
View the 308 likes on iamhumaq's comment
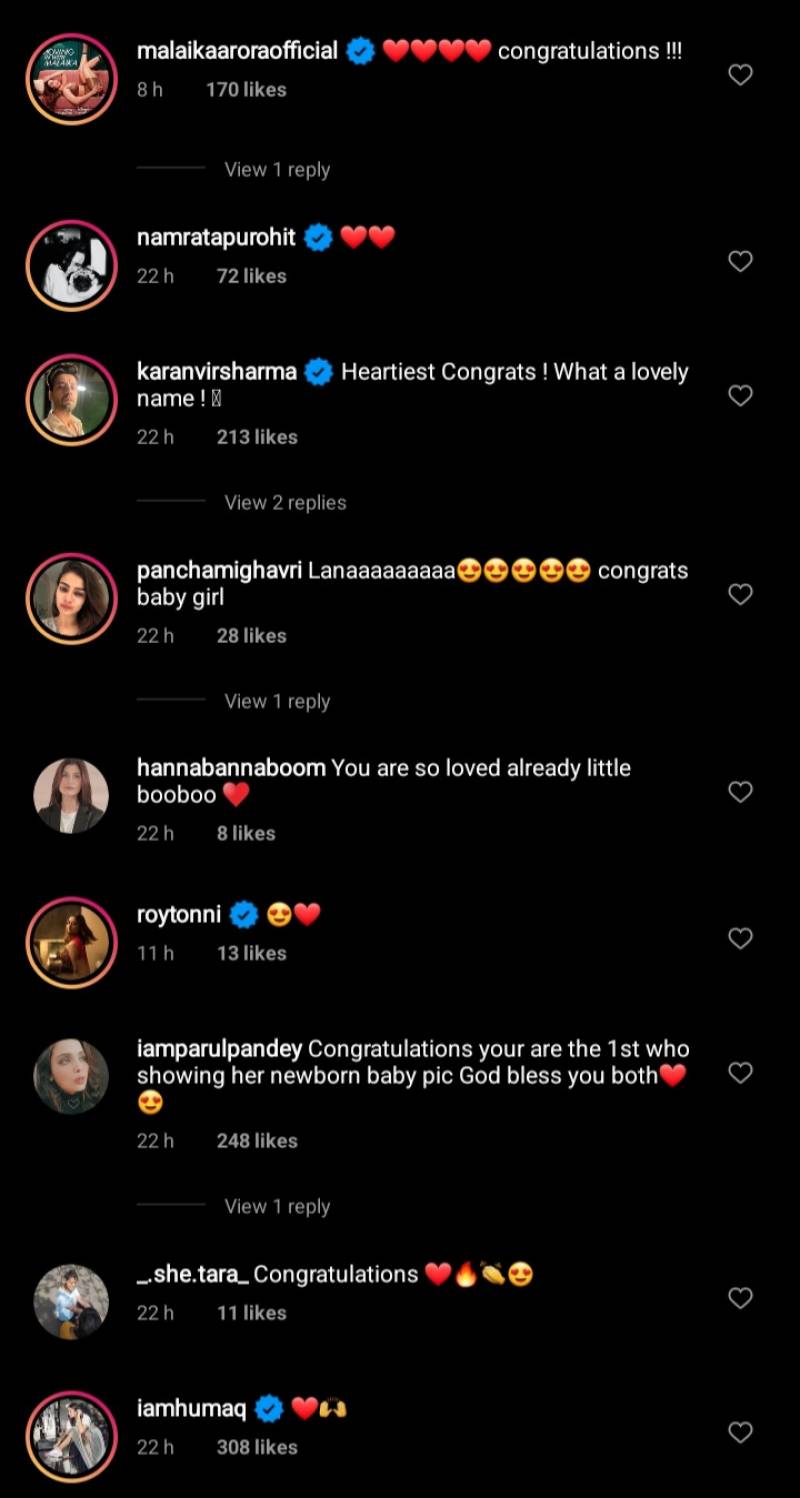[x=257, y=1447]
